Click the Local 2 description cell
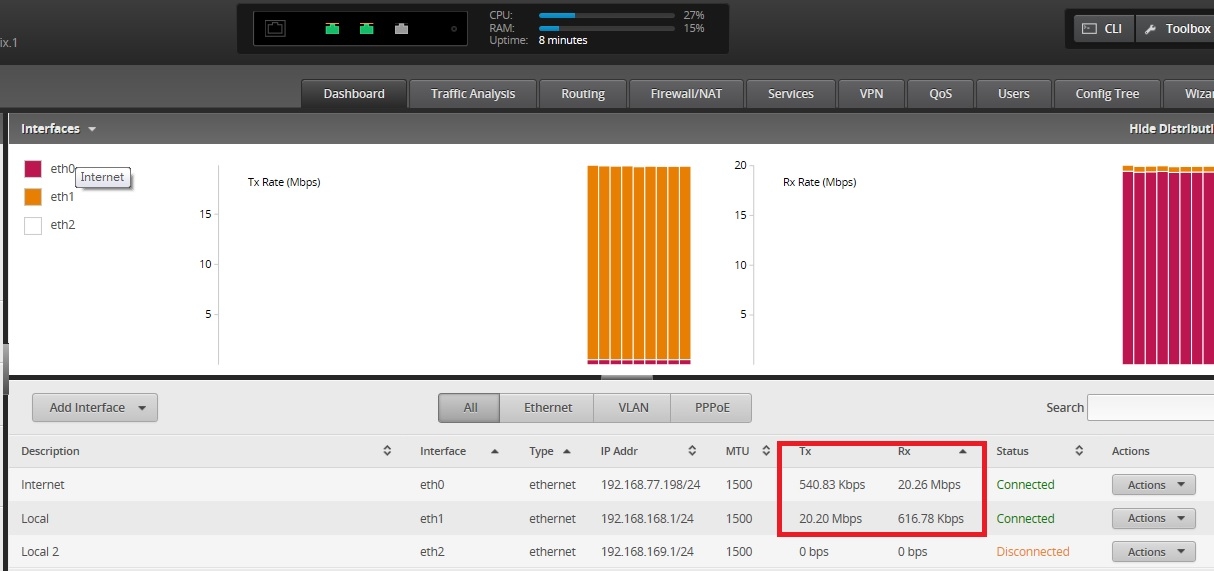Viewport: 1214px width, 571px height. [x=40, y=552]
